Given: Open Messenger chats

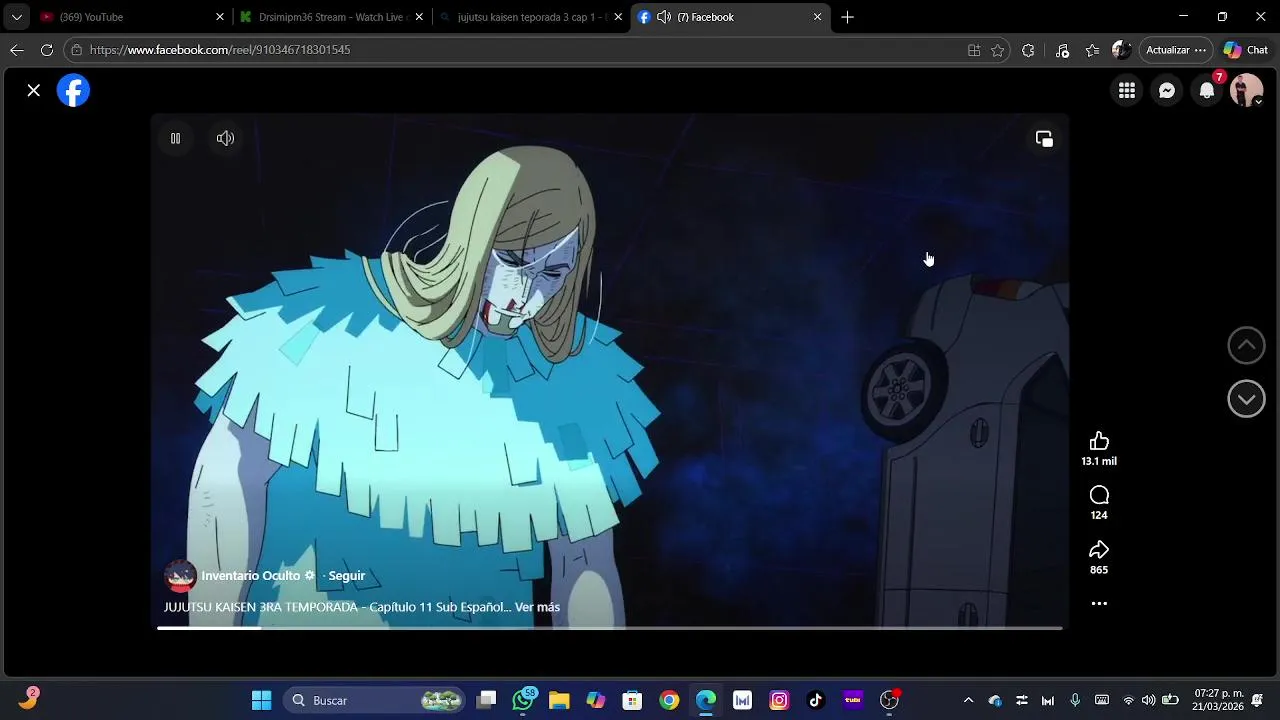Looking at the screenshot, I should click(x=1167, y=91).
